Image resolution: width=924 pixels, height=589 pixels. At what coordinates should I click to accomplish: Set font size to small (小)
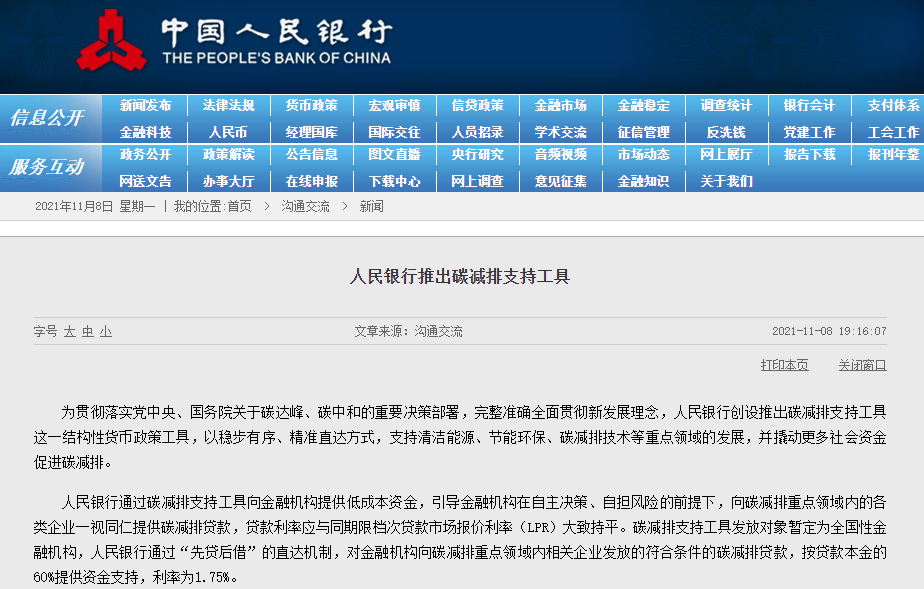(x=106, y=331)
